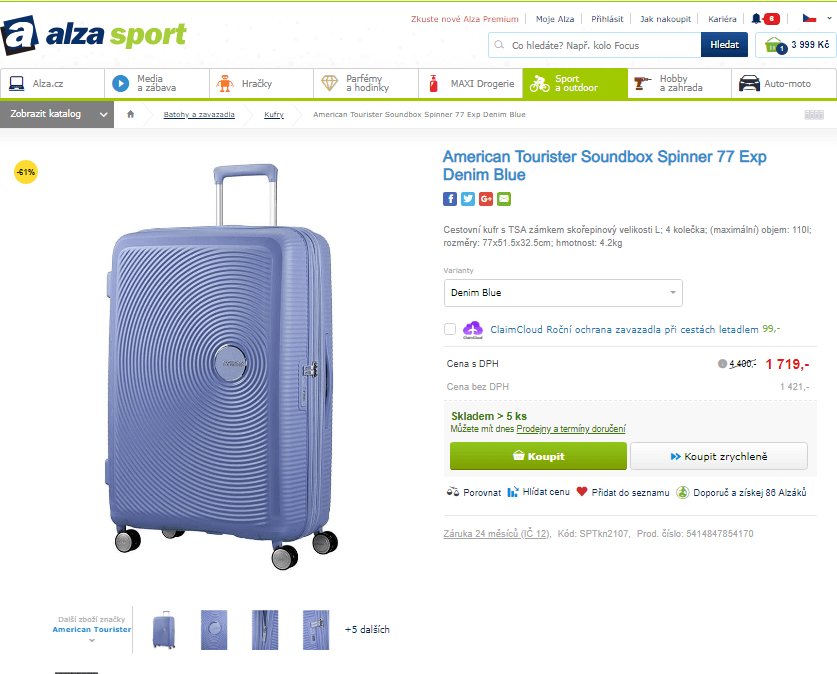
Task: Enable the ClaimCloud travel protection checkbox
Action: 449,329
